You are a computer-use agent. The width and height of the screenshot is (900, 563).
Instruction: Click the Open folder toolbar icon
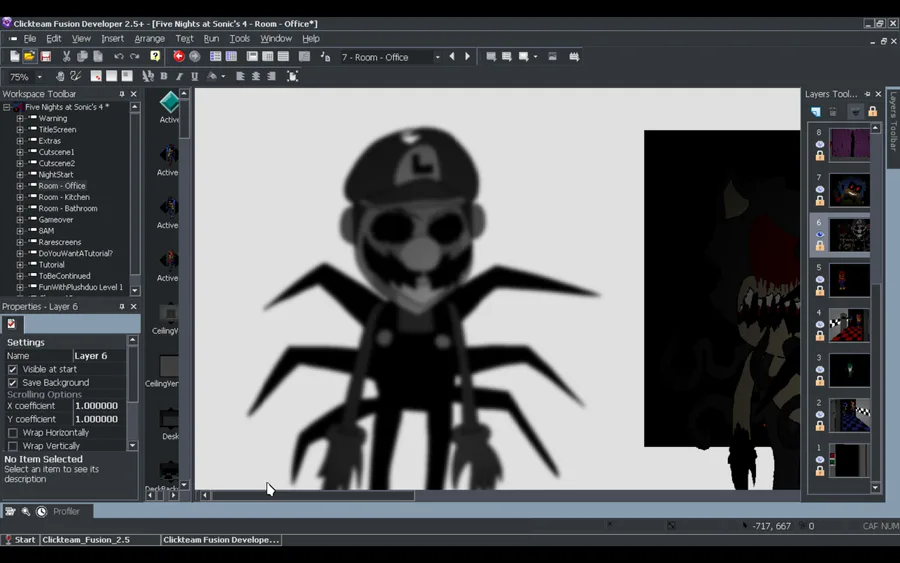(30, 57)
